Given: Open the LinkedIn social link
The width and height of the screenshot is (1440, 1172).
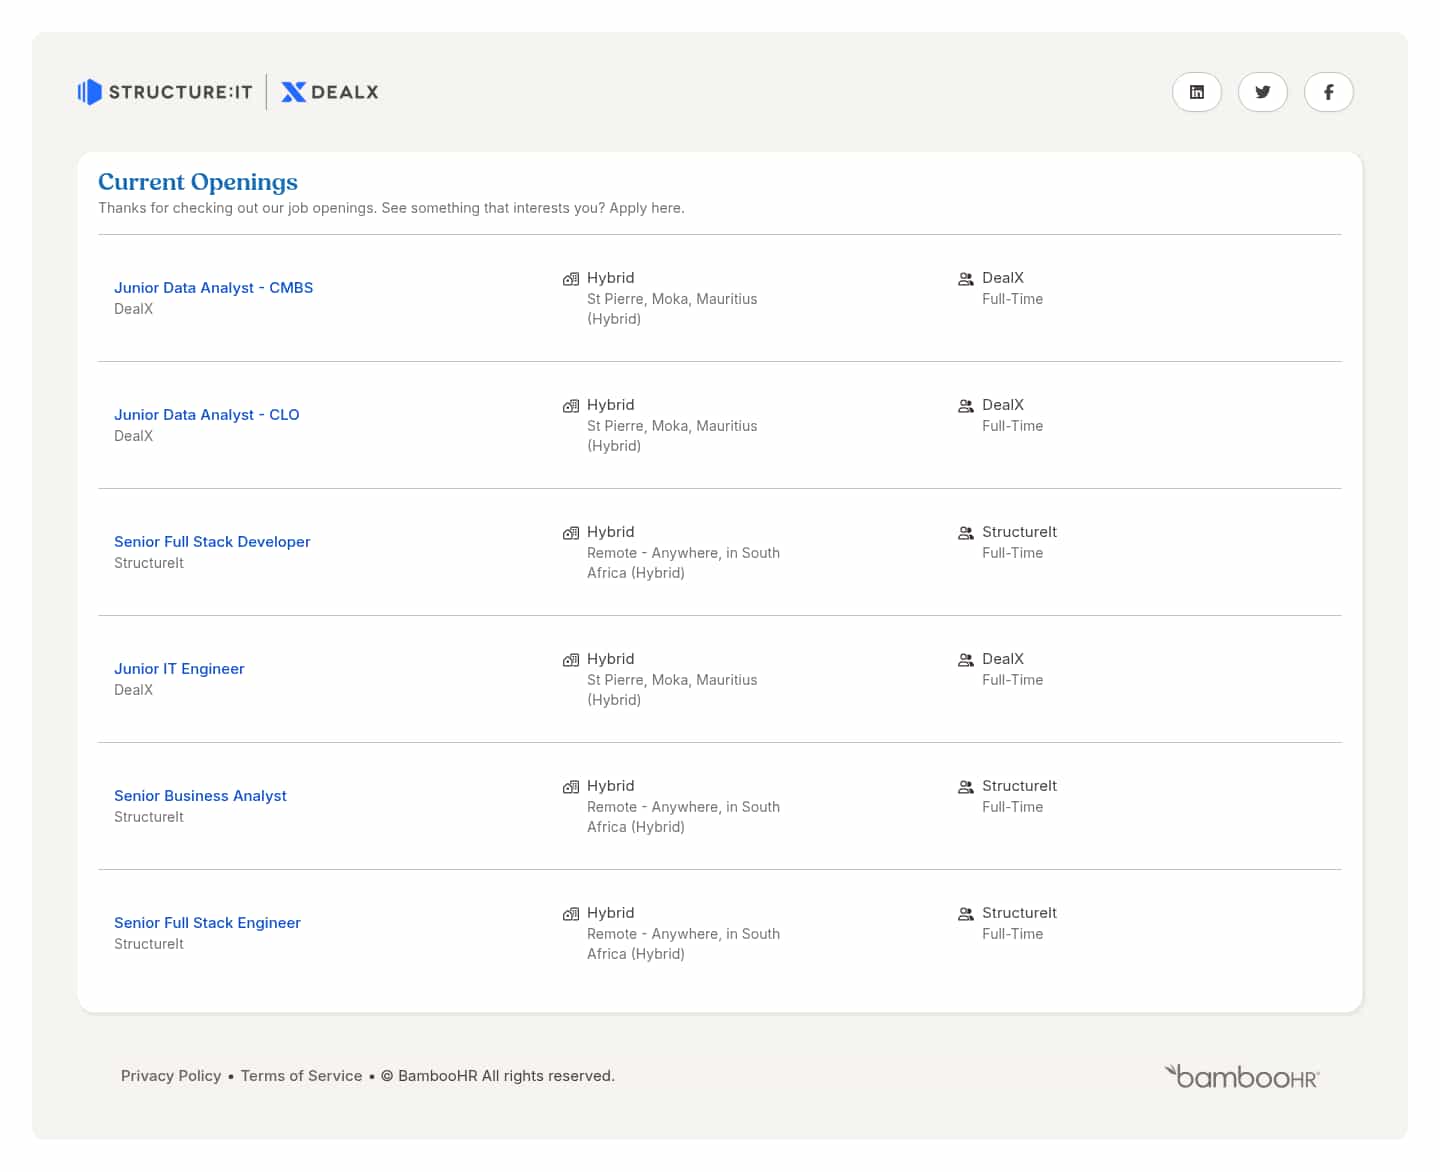Looking at the screenshot, I should (1197, 92).
